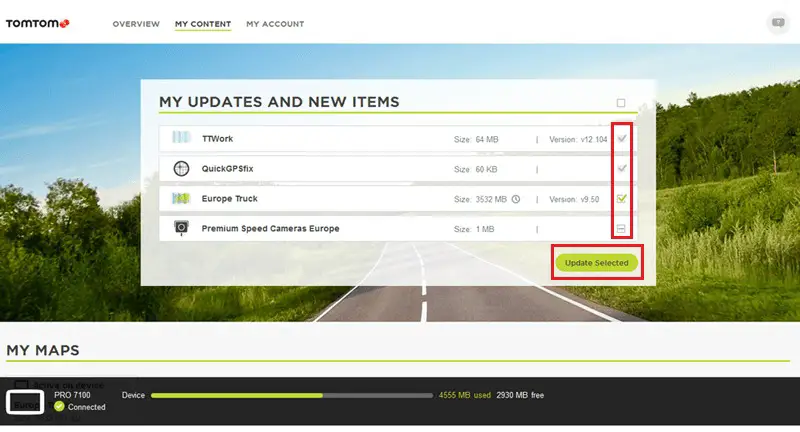Click the Premium Speed Cameras camera icon

(x=181, y=227)
